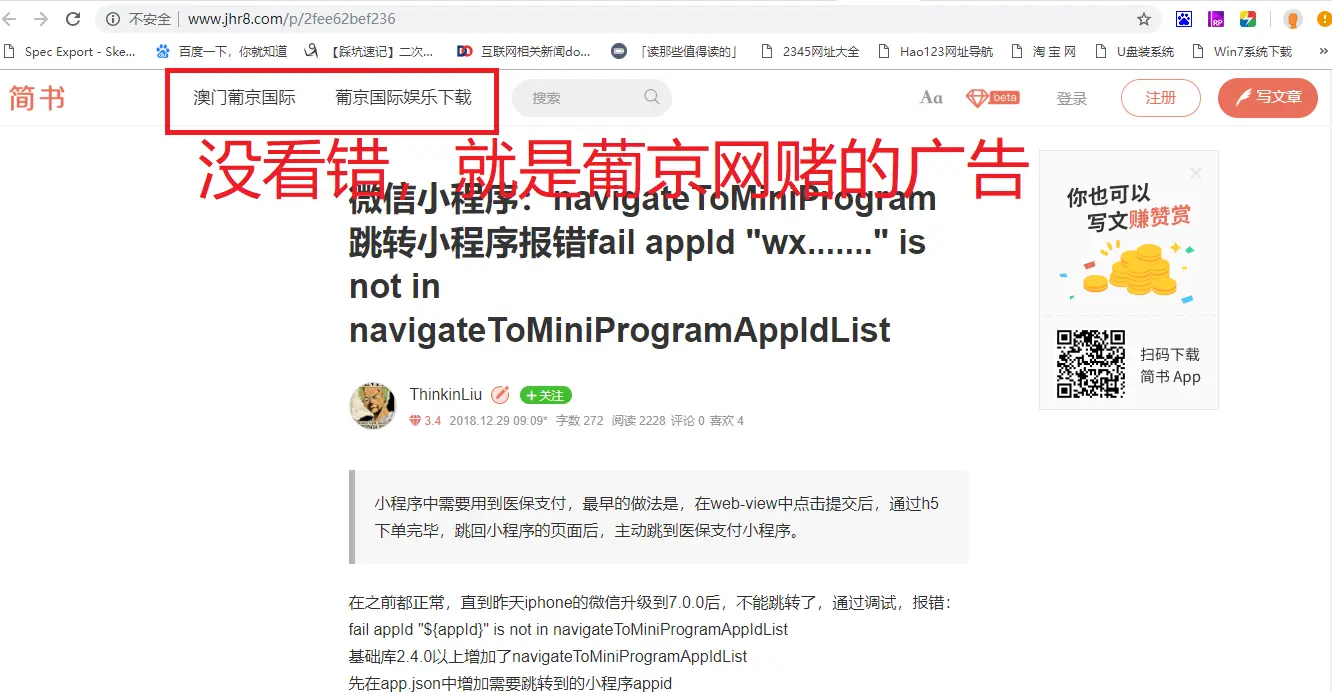Click the badge icon next to ThinkinLiu
This screenshot has width=1332, height=693.
(x=500, y=395)
